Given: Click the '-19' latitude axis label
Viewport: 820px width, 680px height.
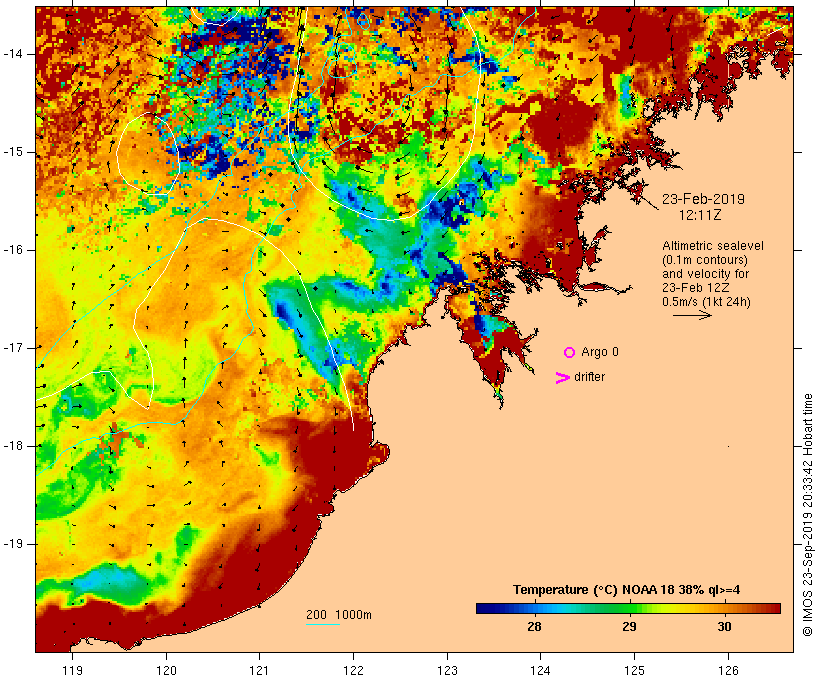Looking at the screenshot, I should 13,544.
